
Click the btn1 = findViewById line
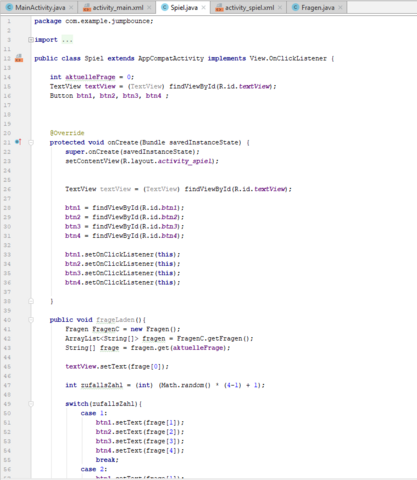click(x=124, y=208)
